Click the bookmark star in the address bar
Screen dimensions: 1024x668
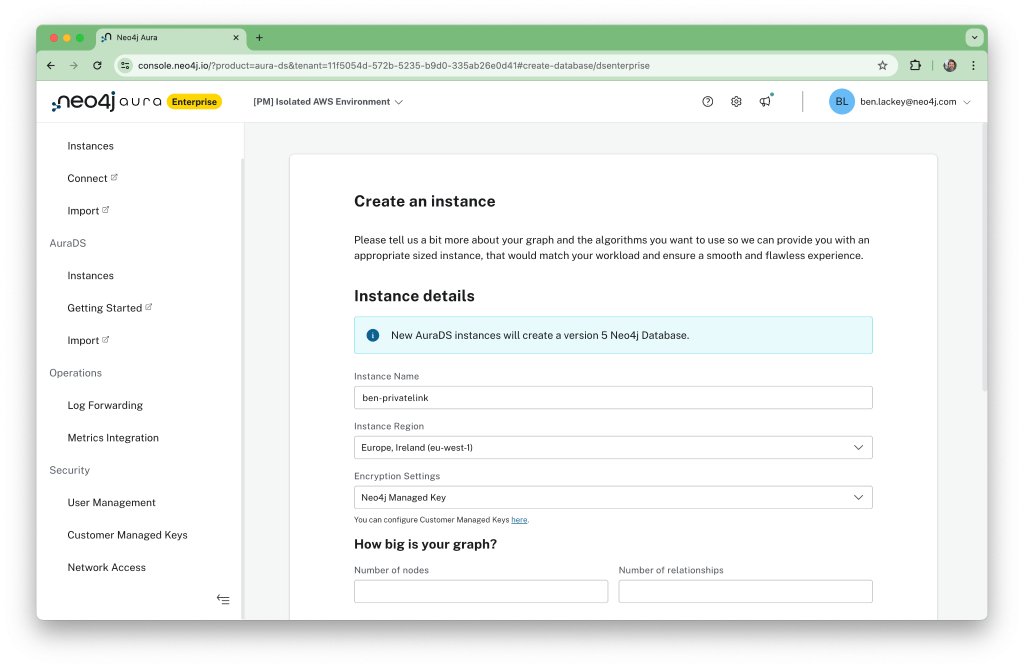tap(882, 64)
